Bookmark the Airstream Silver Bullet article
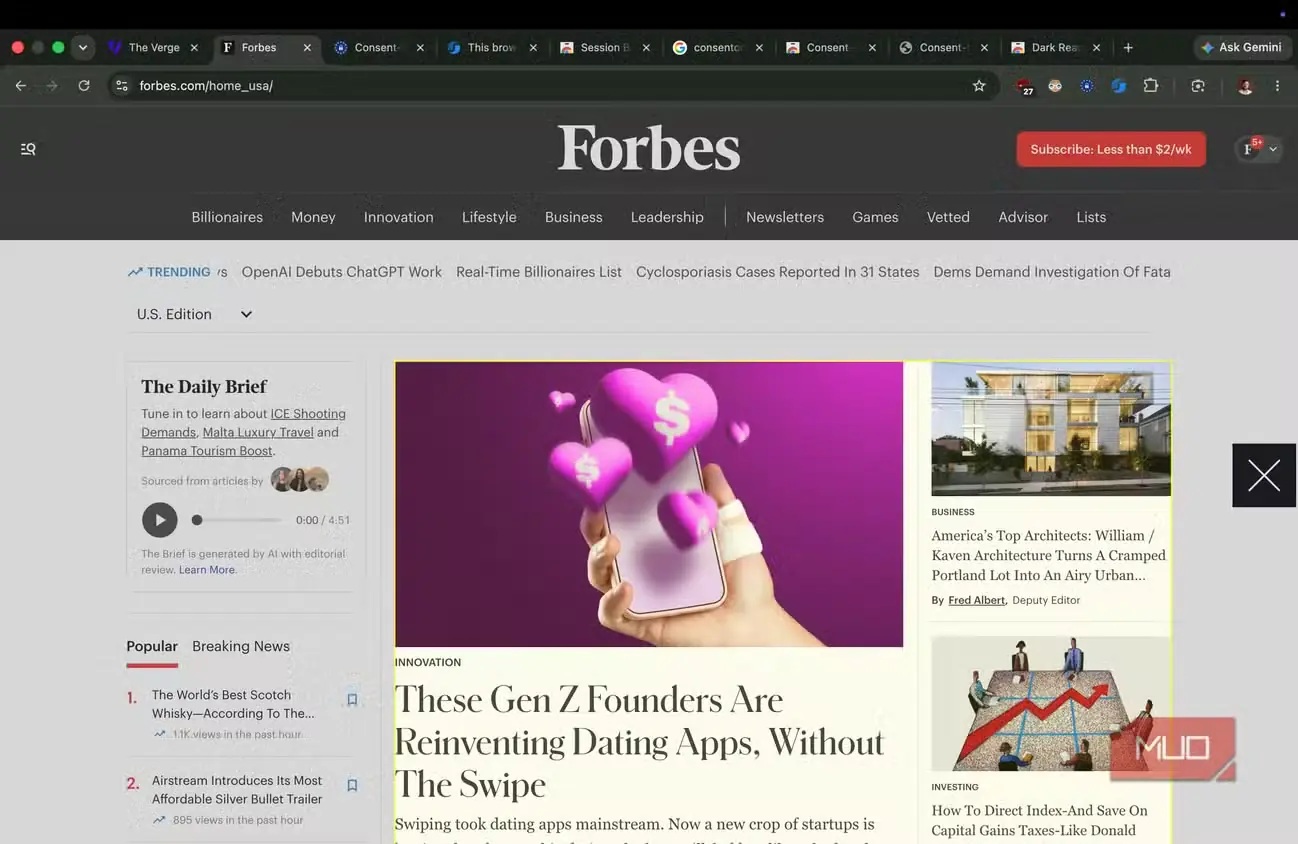This screenshot has width=1298, height=844. pyautogui.click(x=352, y=786)
